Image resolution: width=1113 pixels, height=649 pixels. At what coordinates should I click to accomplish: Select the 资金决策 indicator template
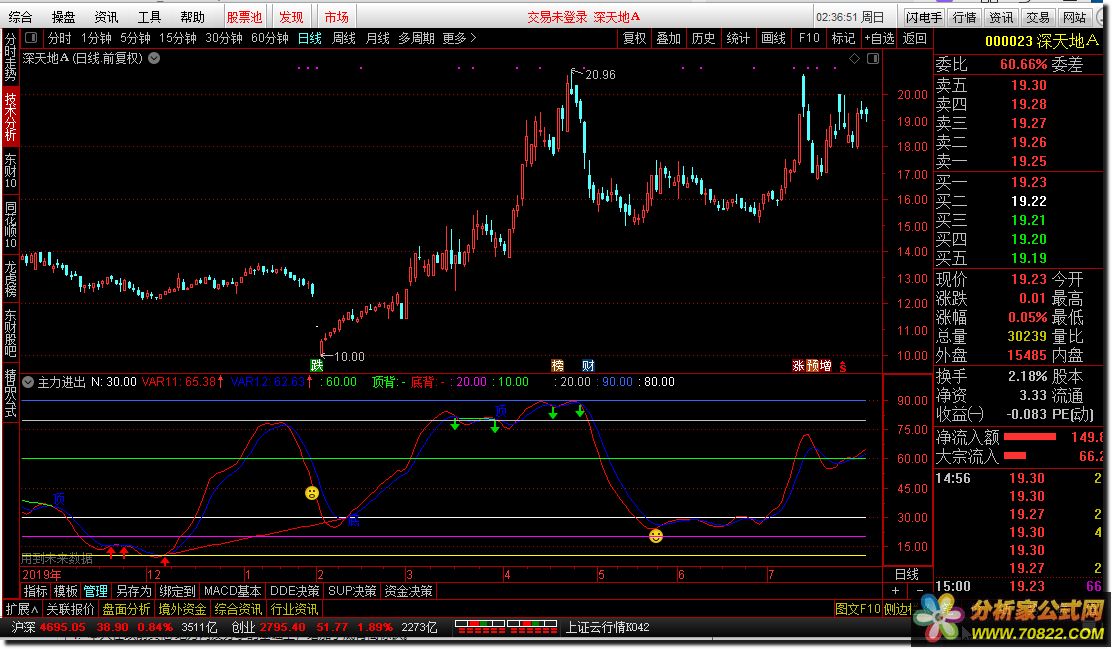[408, 591]
